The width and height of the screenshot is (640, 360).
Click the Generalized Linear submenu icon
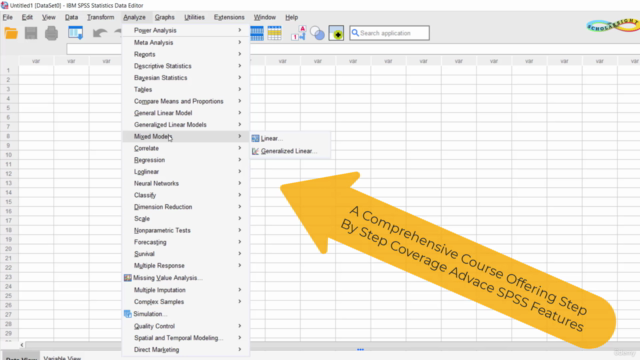click(x=256, y=151)
